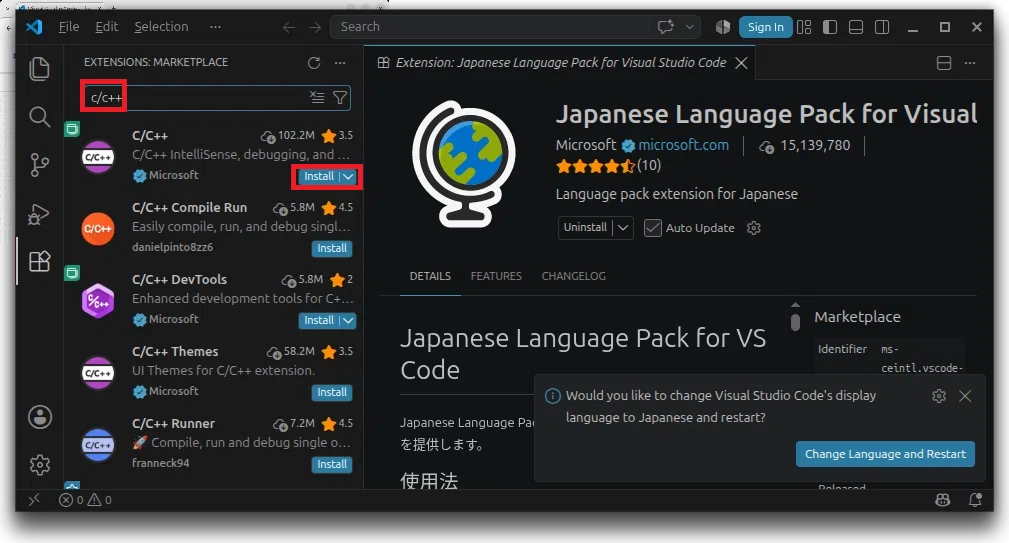Select C/C++ Compile Run in list
The width and height of the screenshot is (1009, 543).
click(x=214, y=227)
